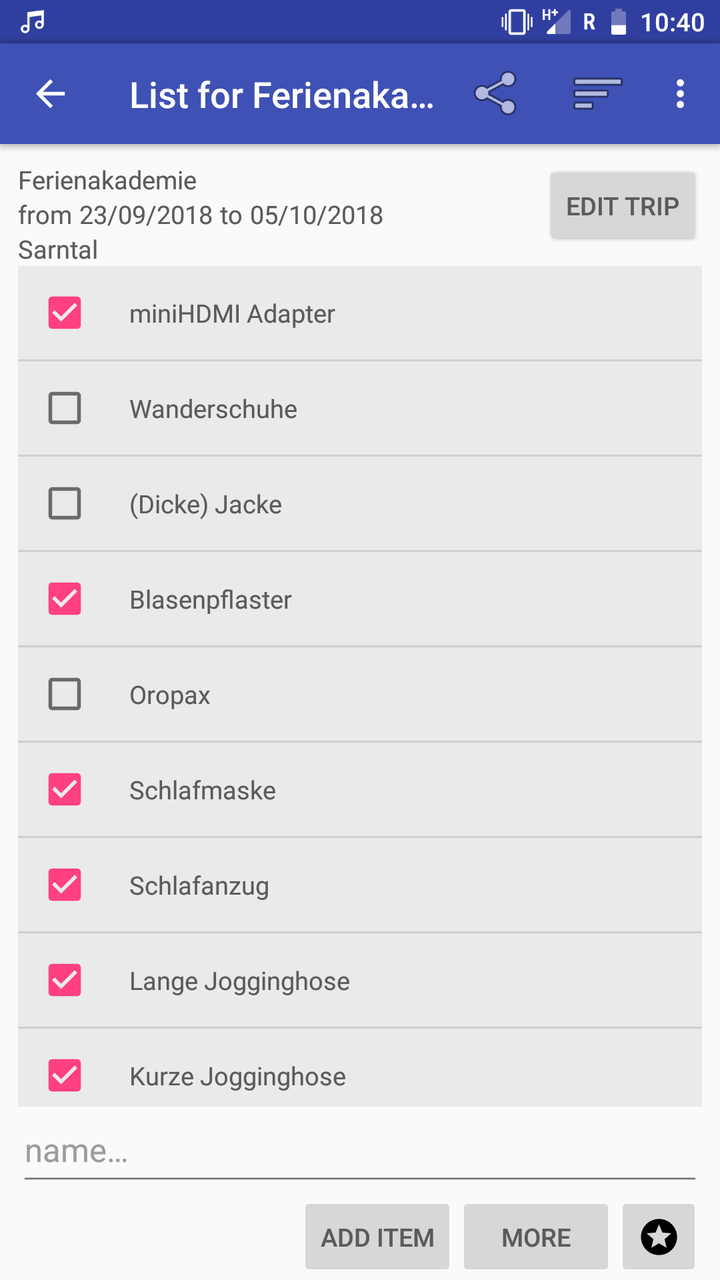Uncheck the Schlafmaske item
This screenshot has height=1280, width=720.
pyautogui.click(x=65, y=790)
